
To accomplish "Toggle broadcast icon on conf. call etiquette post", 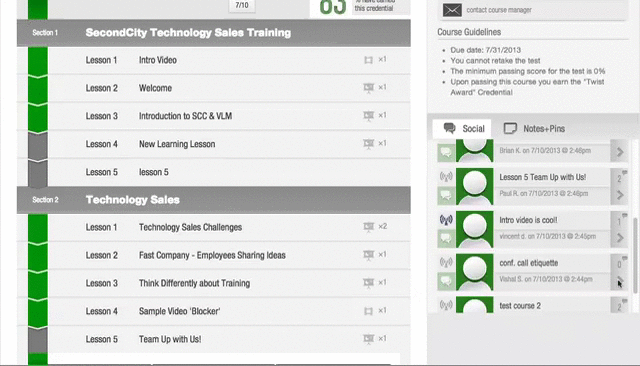I will (446, 262).
